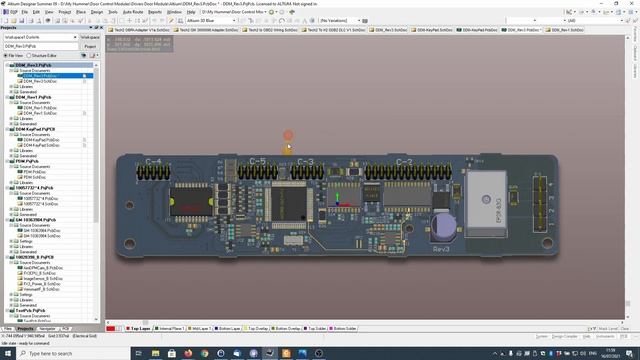The image size is (640, 360).
Task: Select DDM_Rev3.SchDoc in the project tree
Action: pyautogui.click(x=40, y=81)
